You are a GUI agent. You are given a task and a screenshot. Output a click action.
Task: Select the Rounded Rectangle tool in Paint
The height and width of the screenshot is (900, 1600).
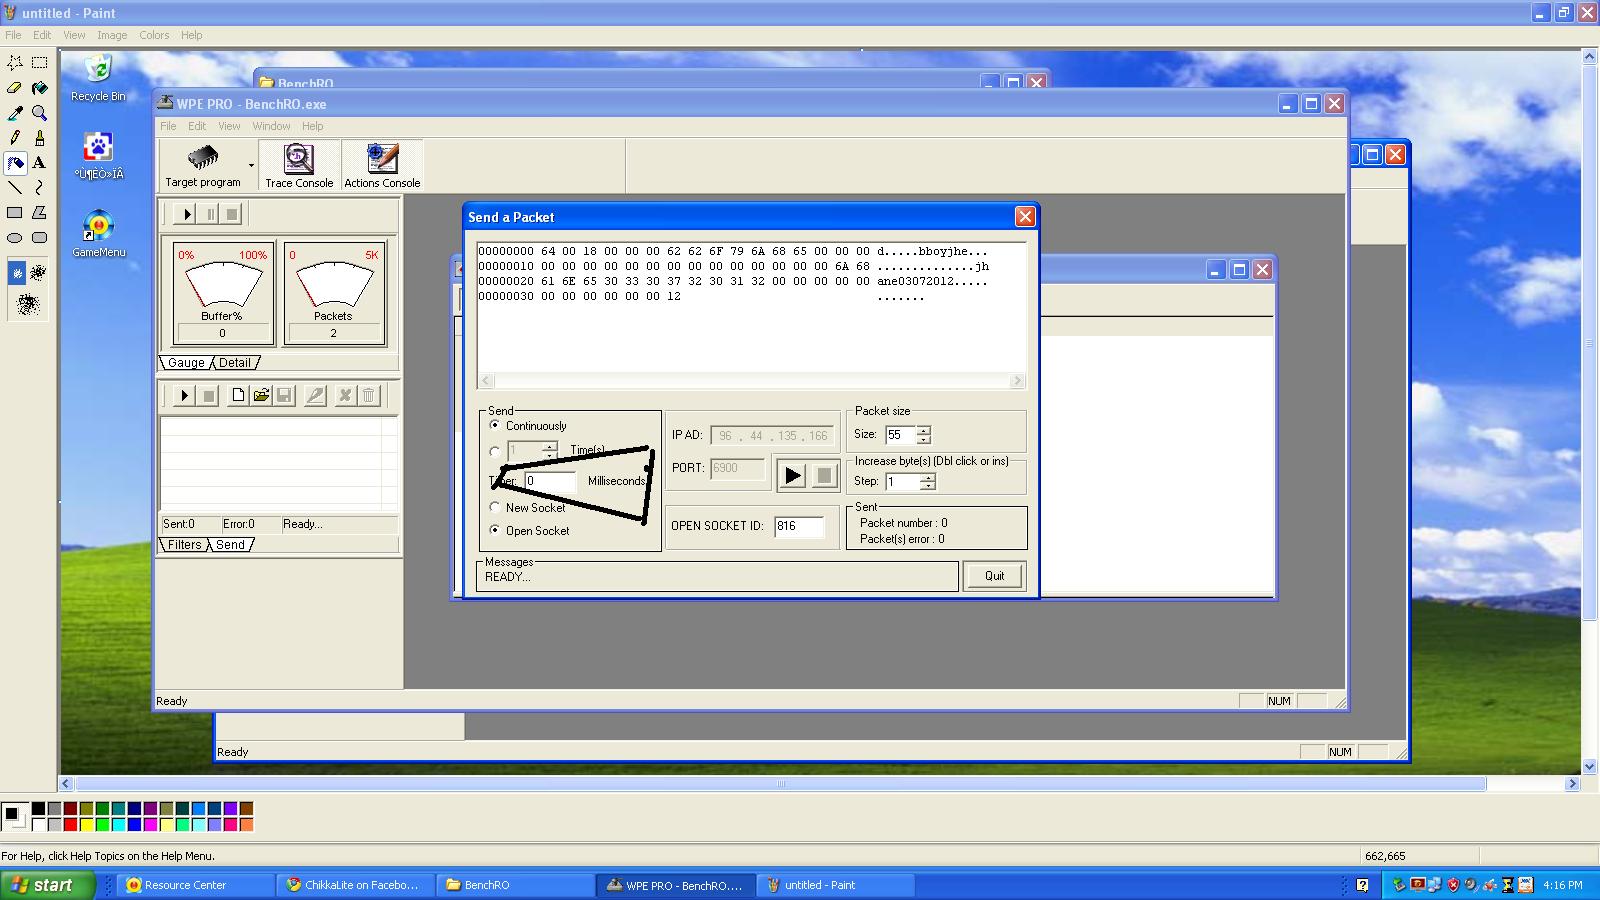(39, 238)
